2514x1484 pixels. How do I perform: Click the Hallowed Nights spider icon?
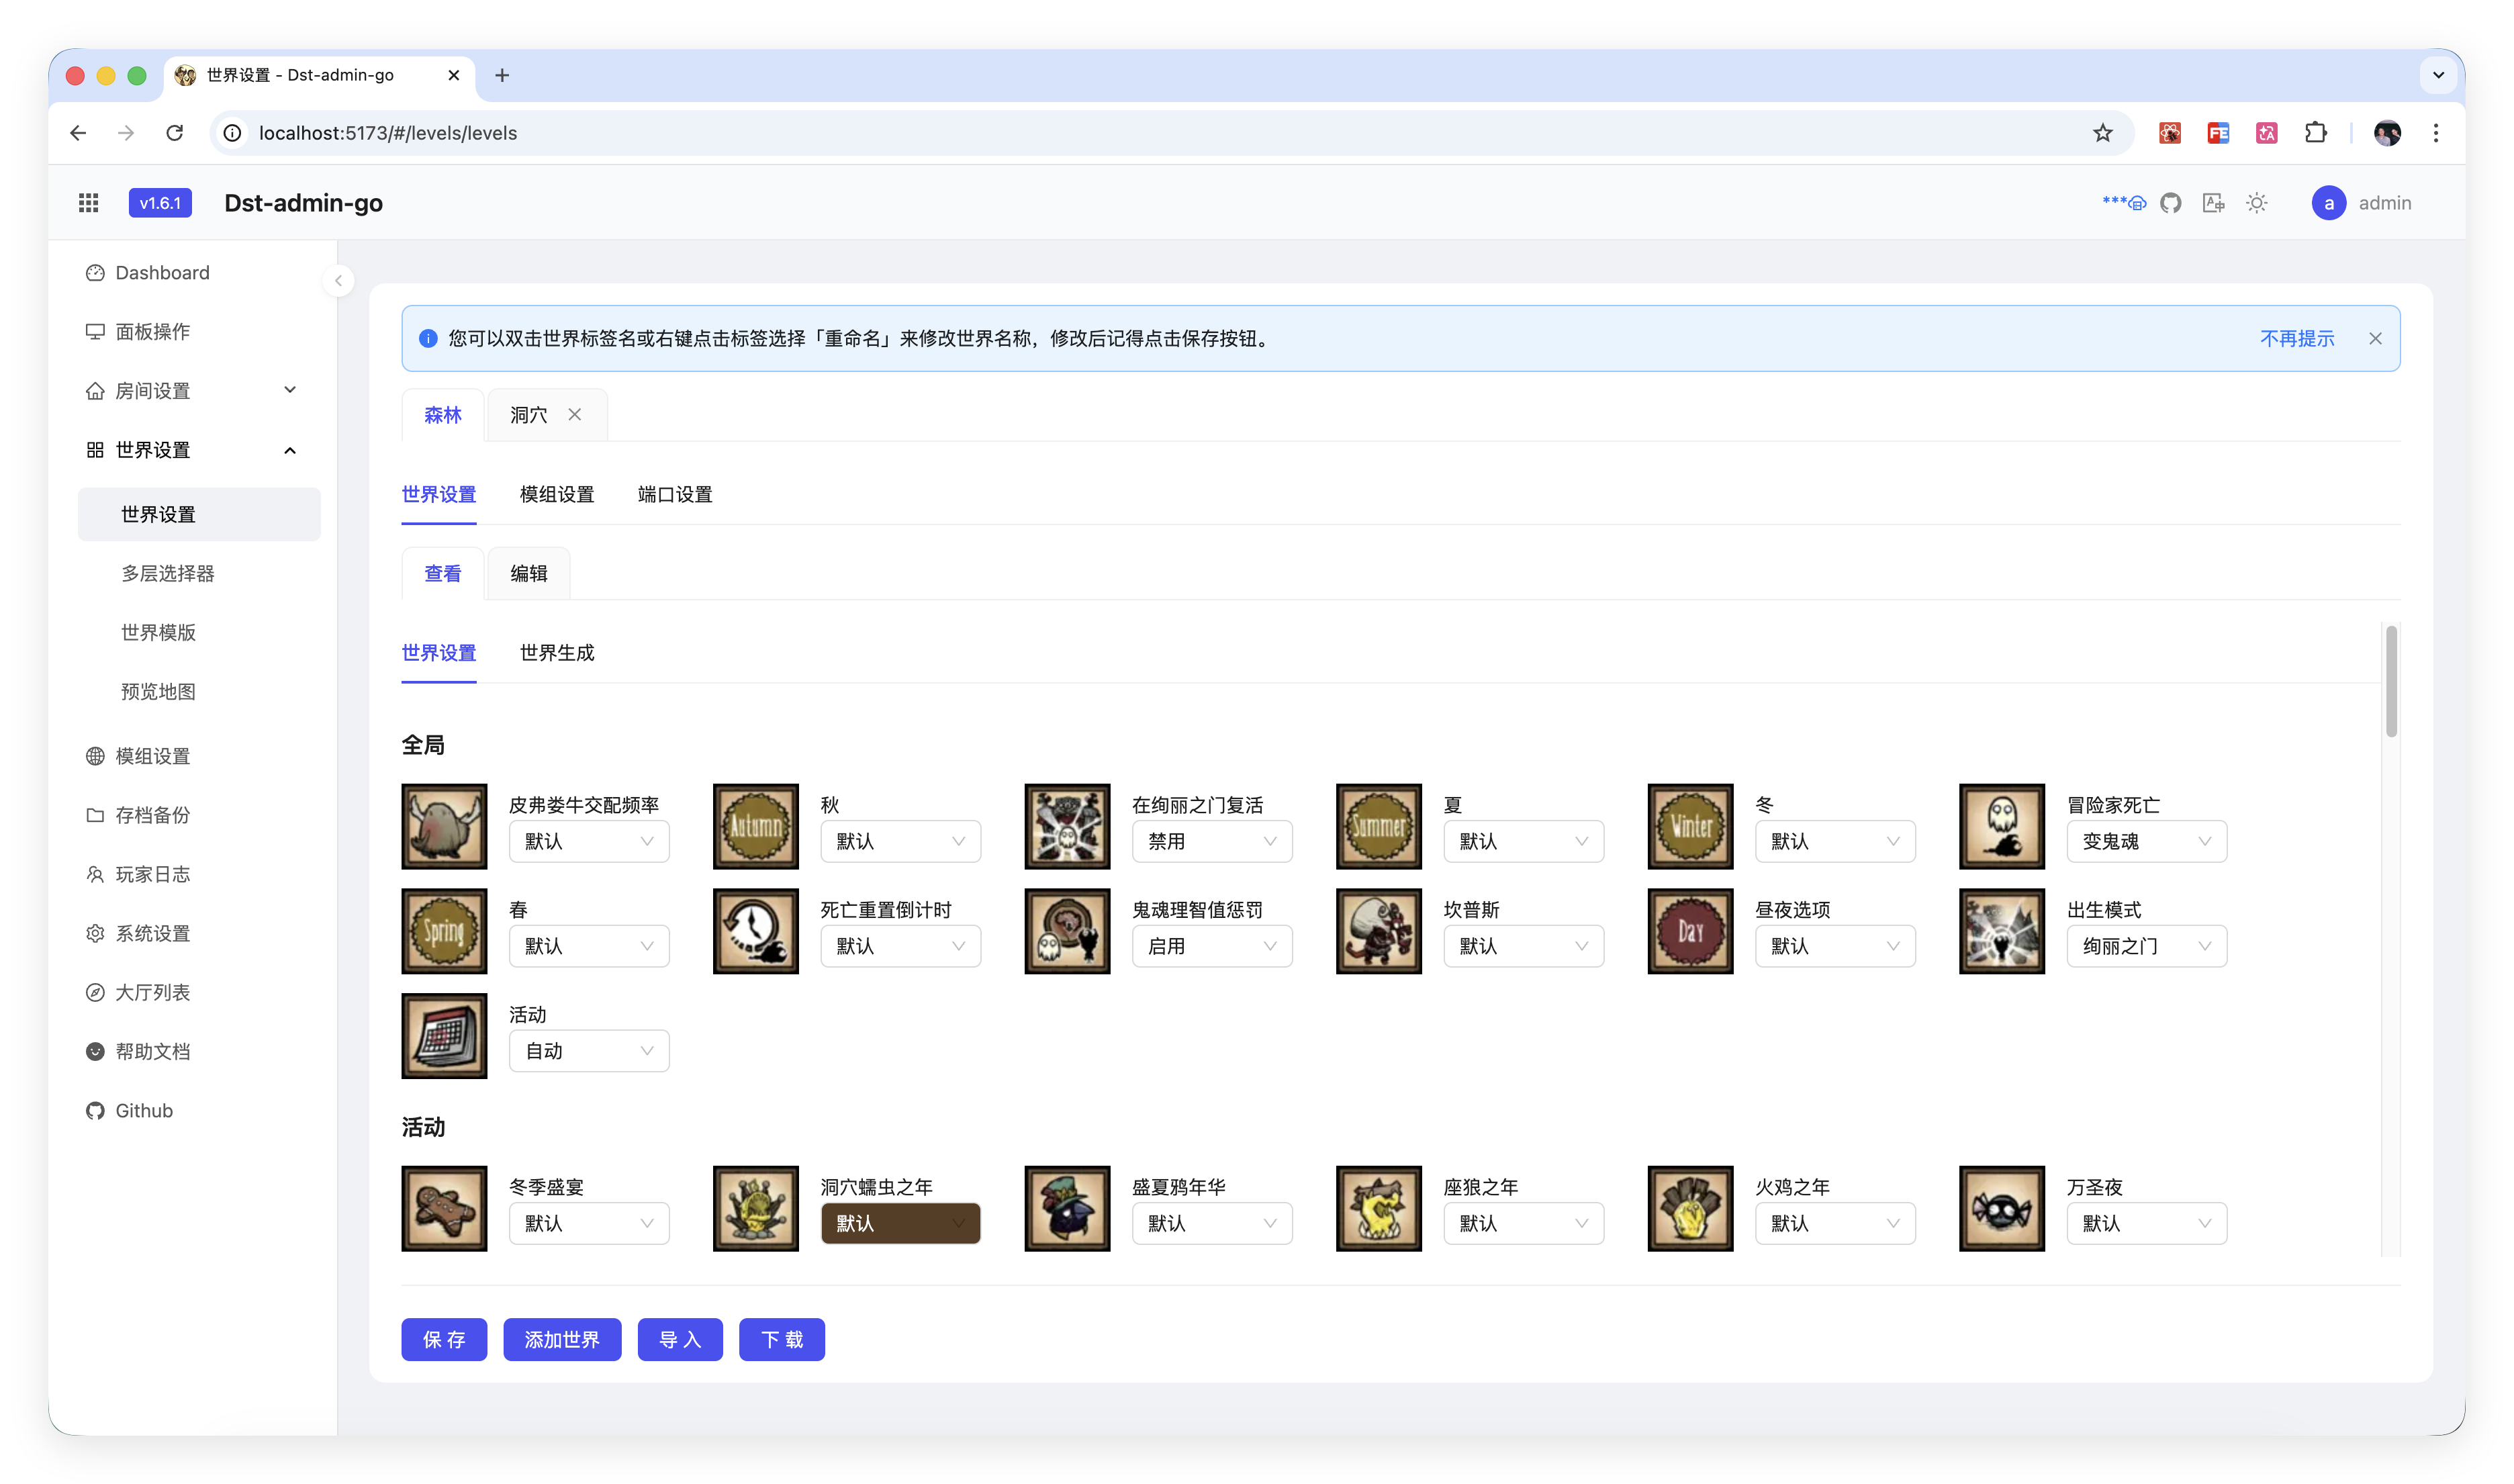pyautogui.click(x=2002, y=1208)
